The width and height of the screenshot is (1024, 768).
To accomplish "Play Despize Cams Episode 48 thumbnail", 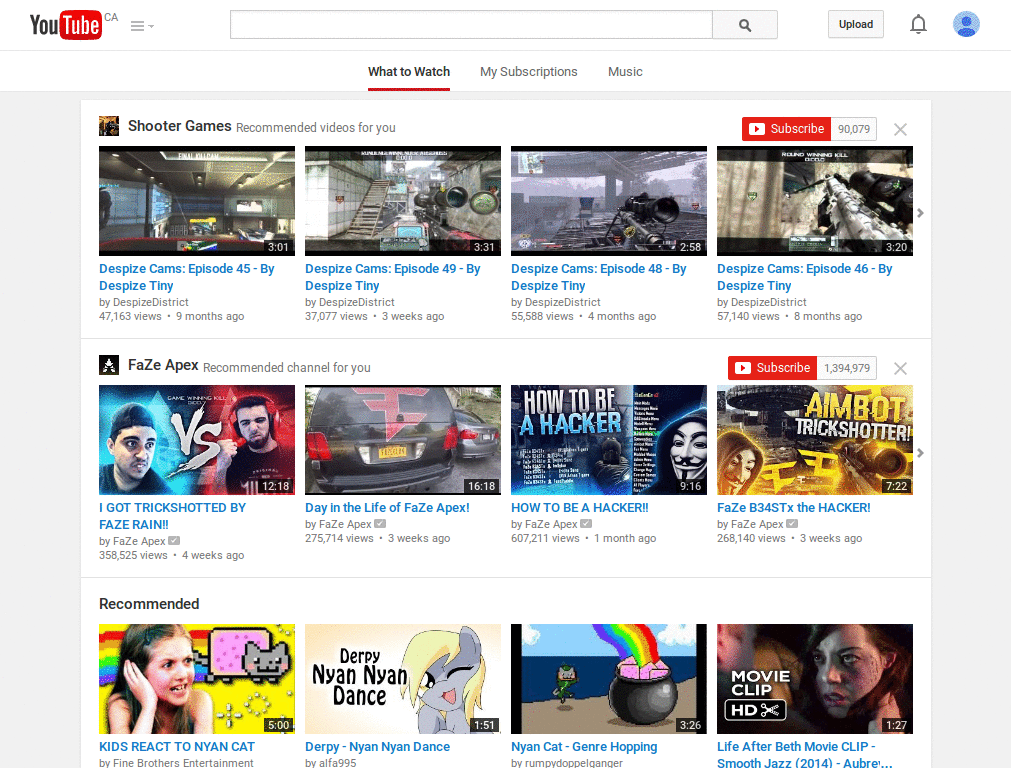I will click(x=609, y=200).
